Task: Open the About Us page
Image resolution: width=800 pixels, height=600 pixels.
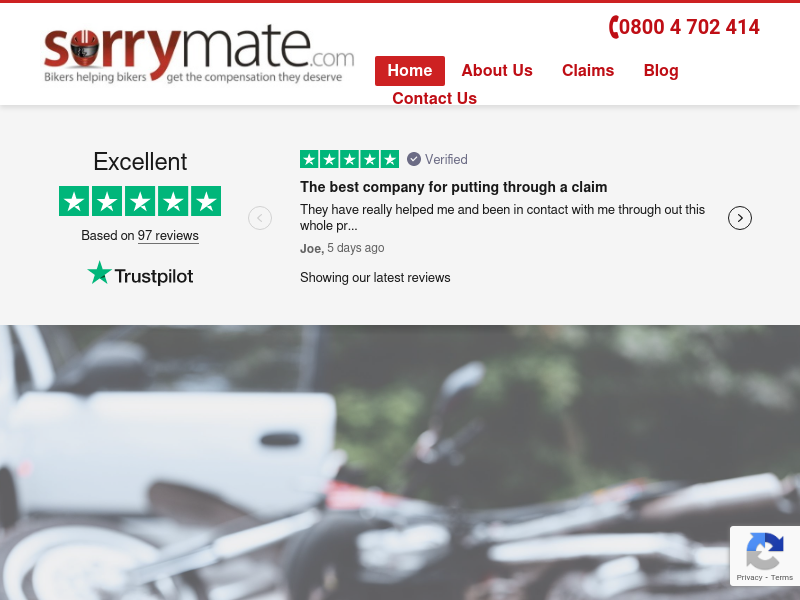Action: coord(497,70)
